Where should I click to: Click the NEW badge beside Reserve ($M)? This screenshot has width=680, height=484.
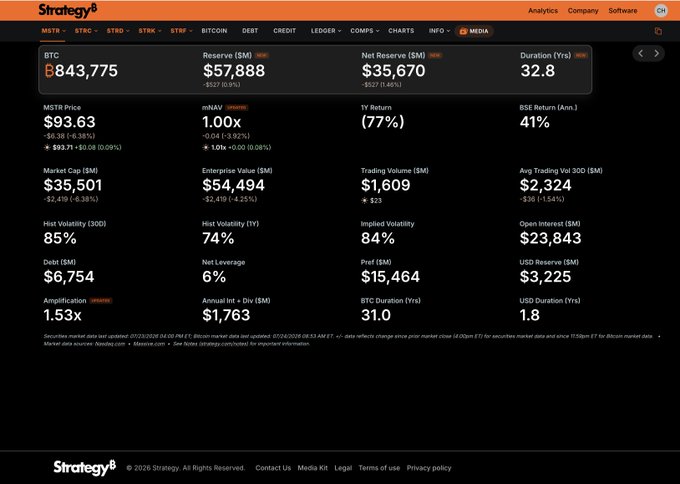262,56
